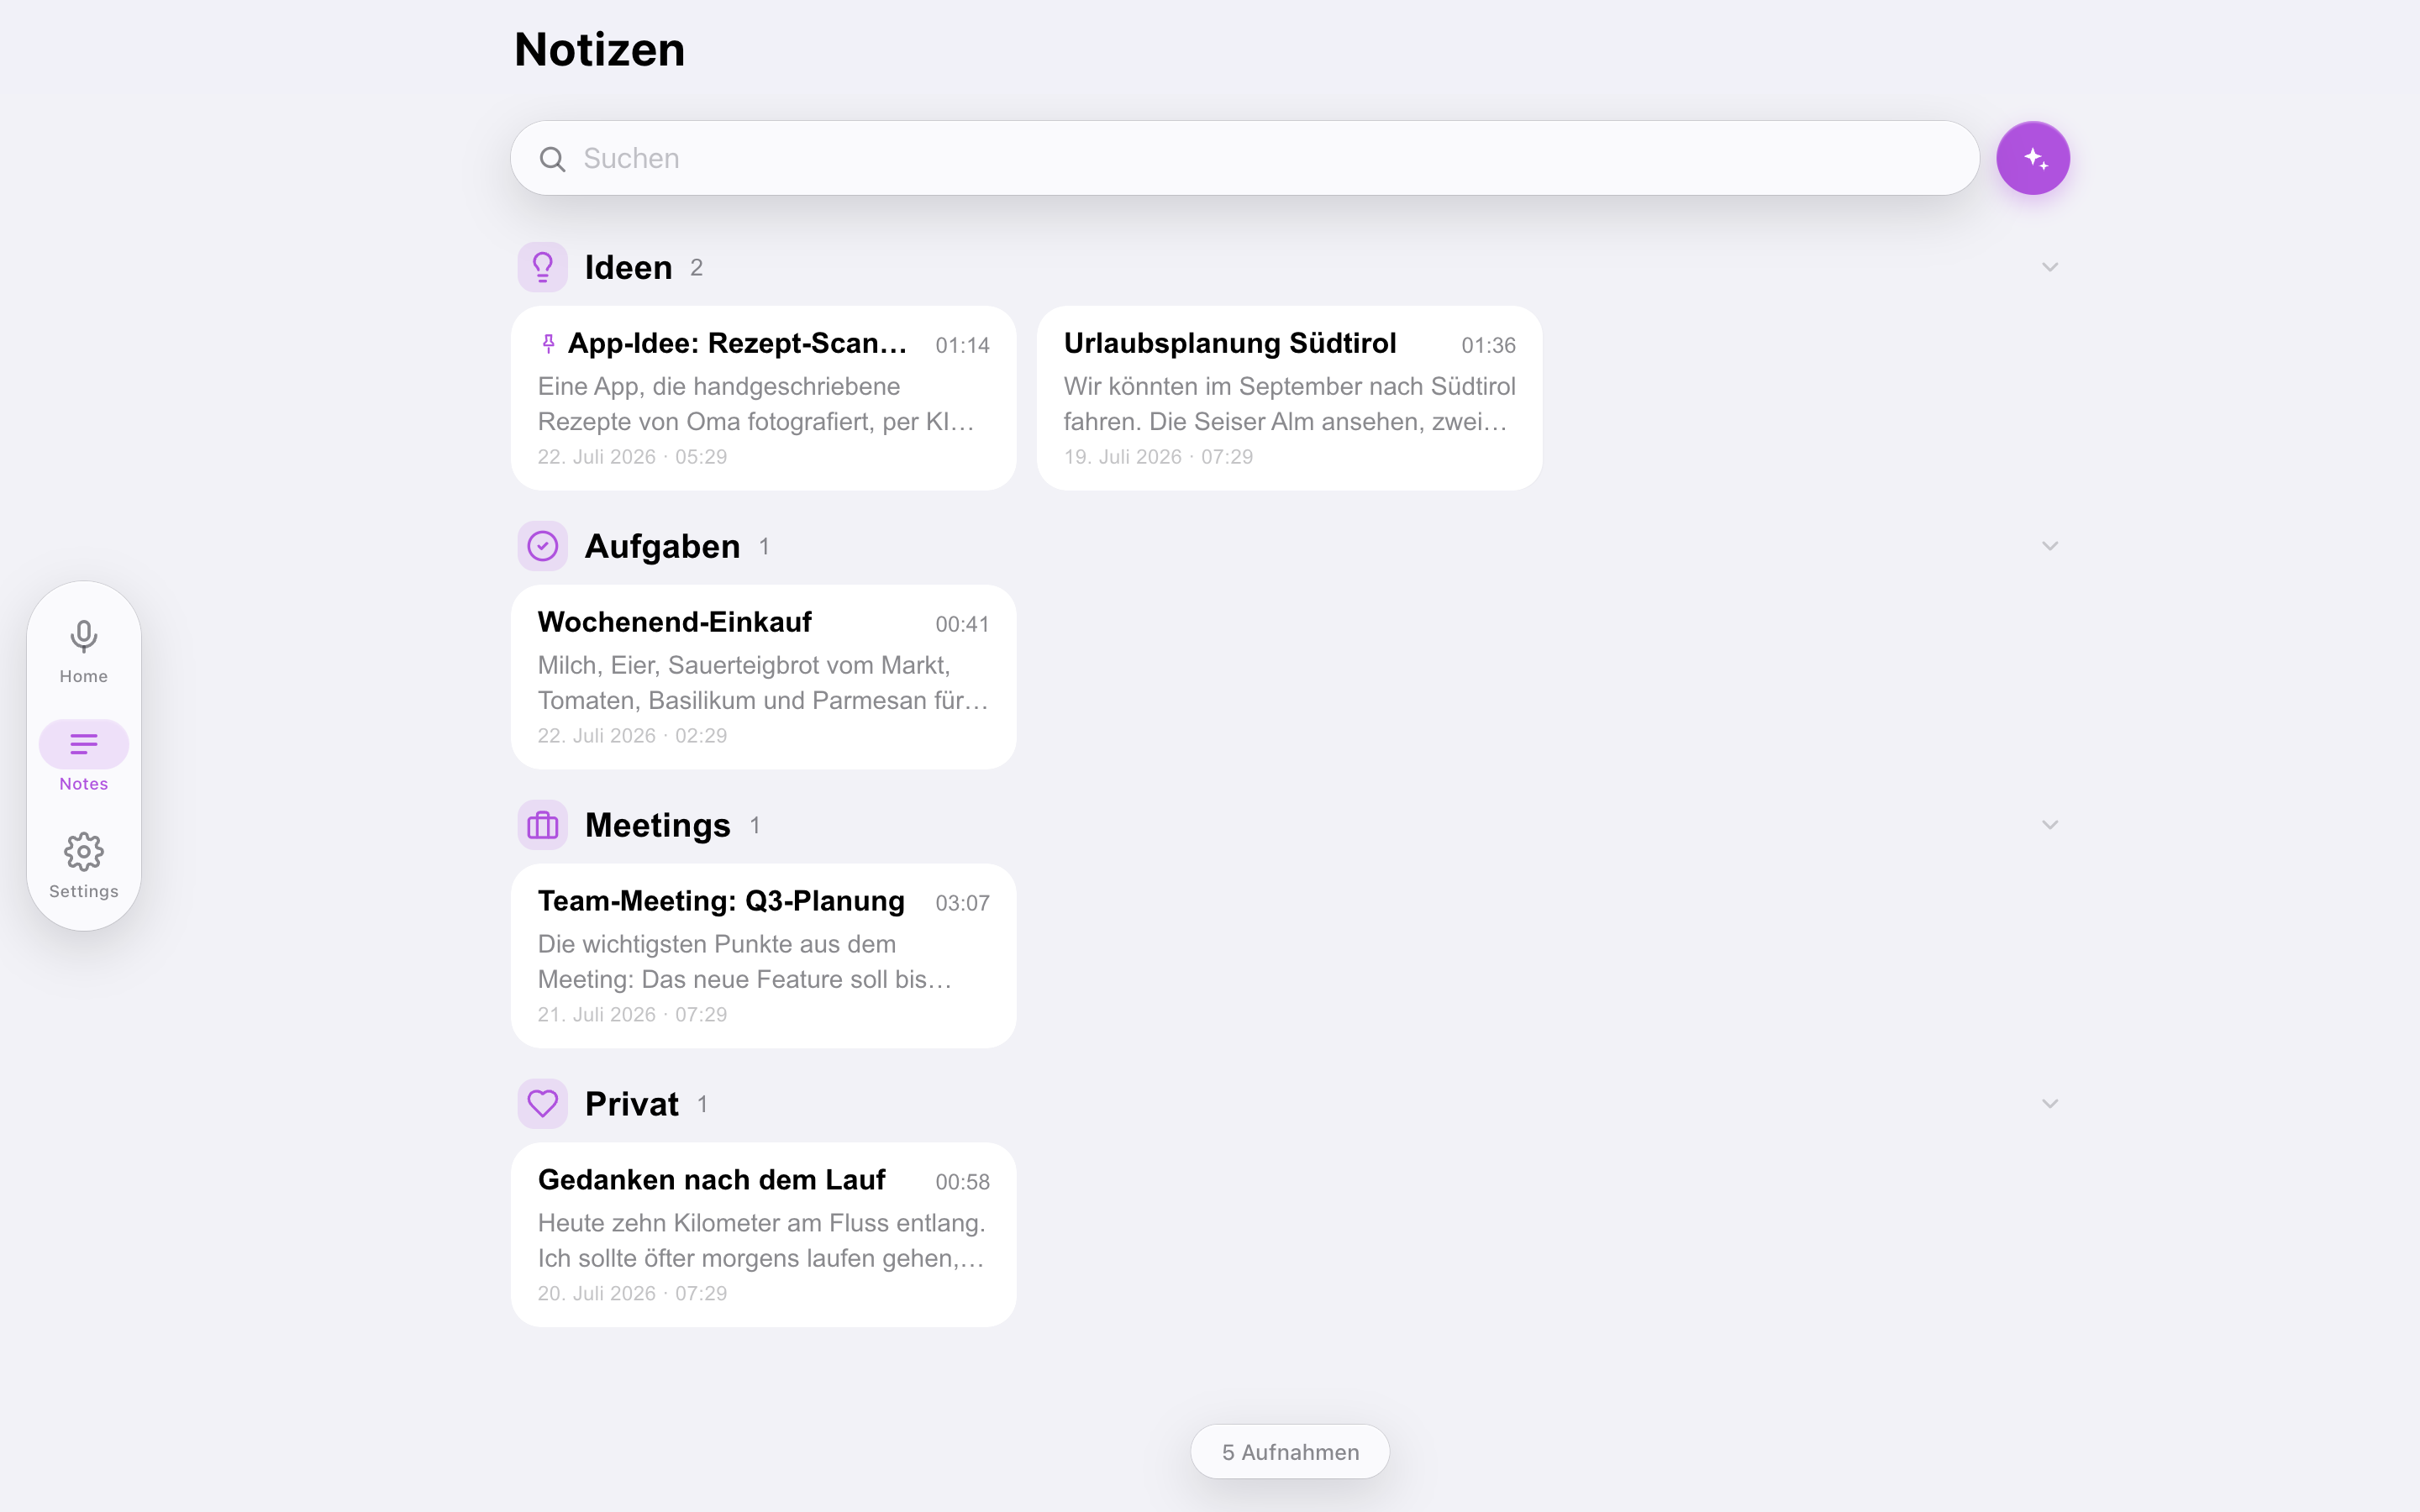Click the briefcase icon beside Meetings

542,825
